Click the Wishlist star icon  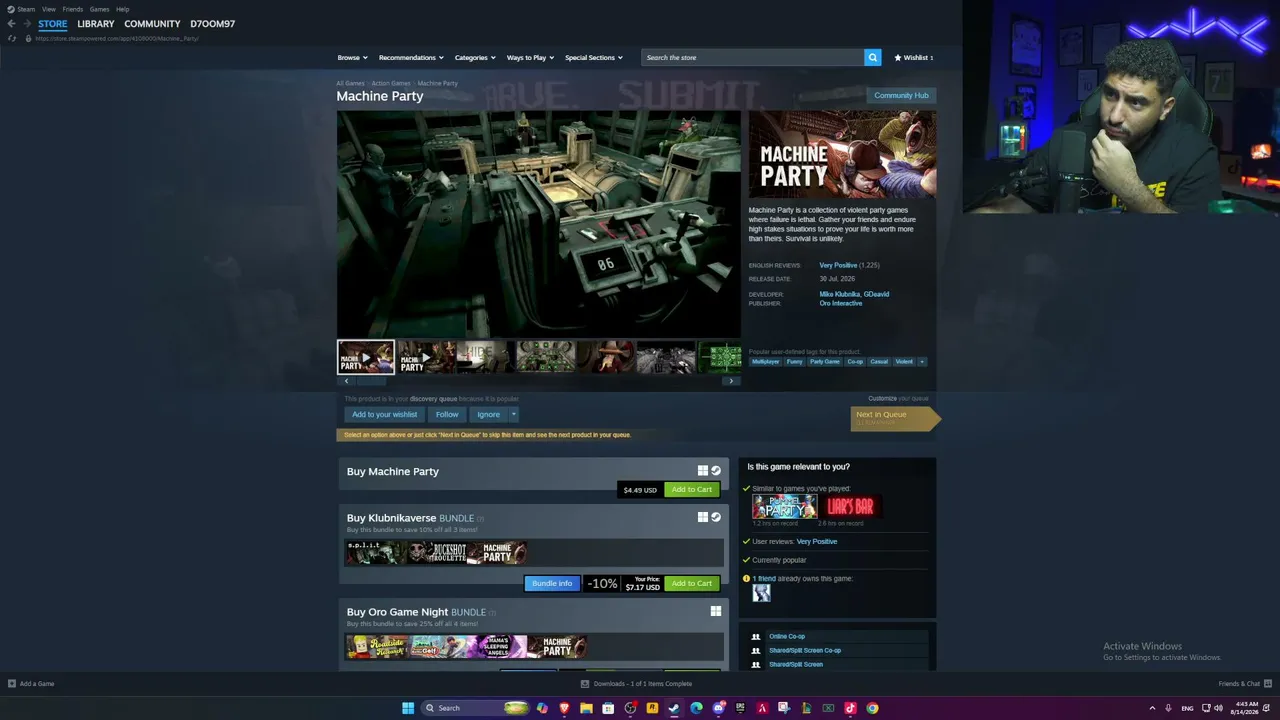pyautogui.click(x=898, y=58)
